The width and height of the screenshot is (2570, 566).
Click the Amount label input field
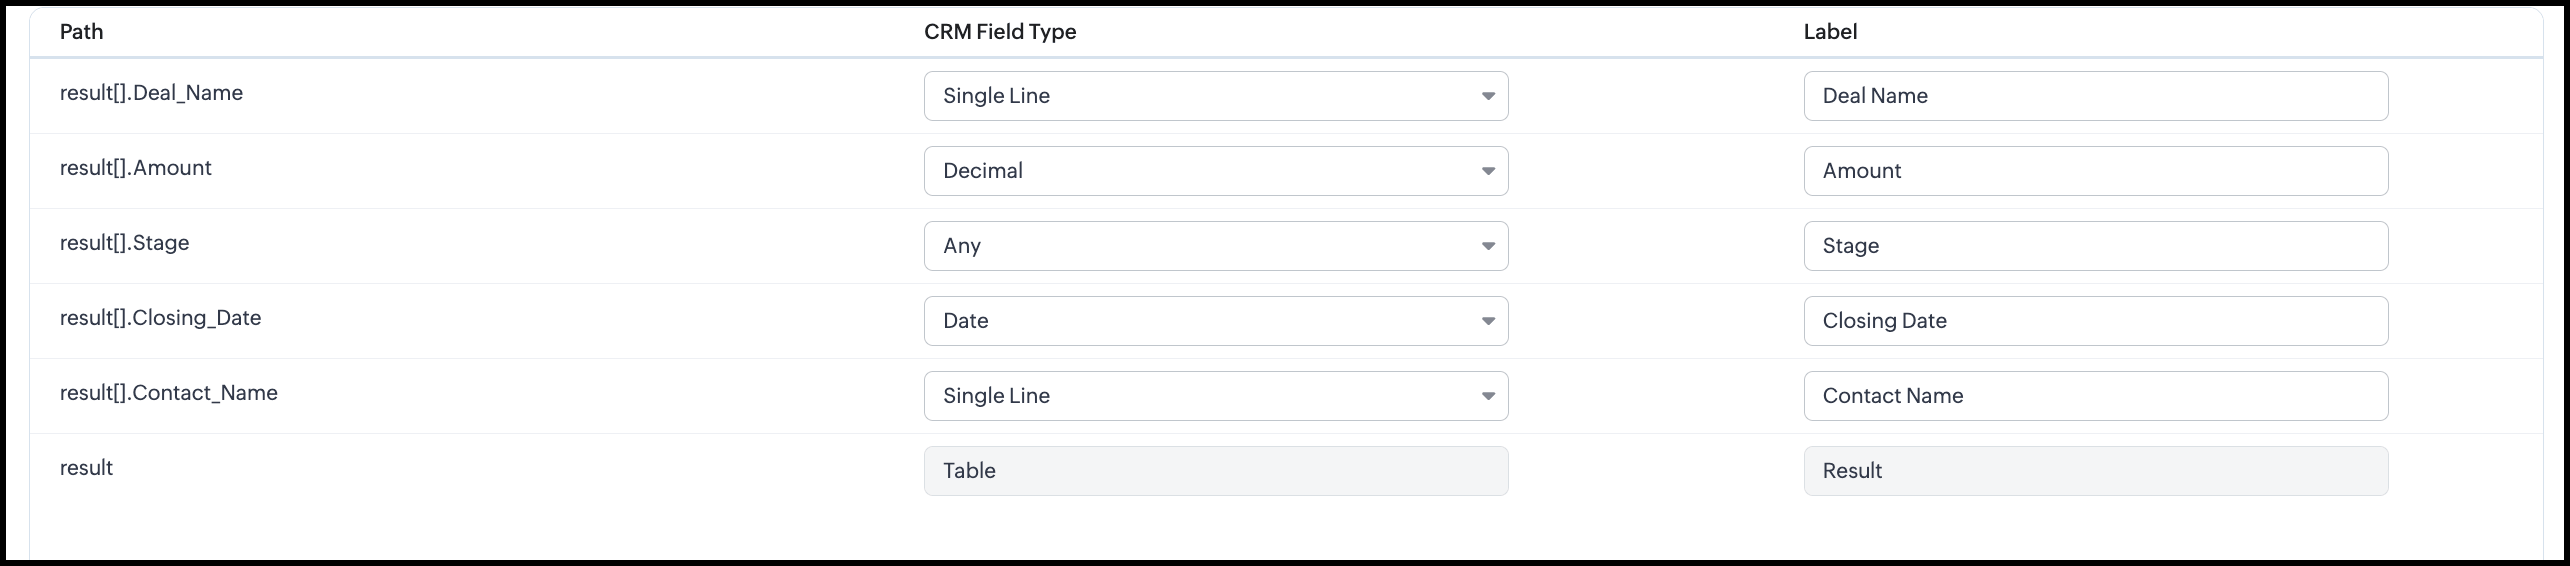(2095, 171)
